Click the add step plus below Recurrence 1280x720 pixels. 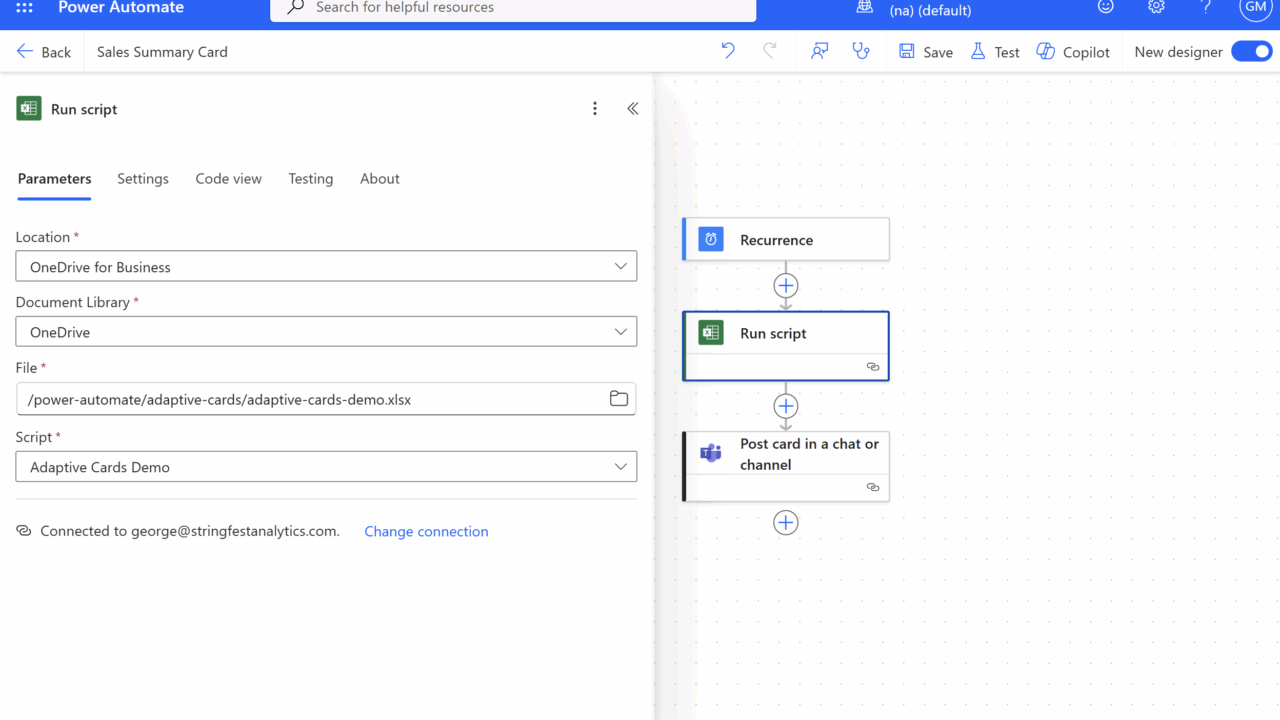pos(786,286)
